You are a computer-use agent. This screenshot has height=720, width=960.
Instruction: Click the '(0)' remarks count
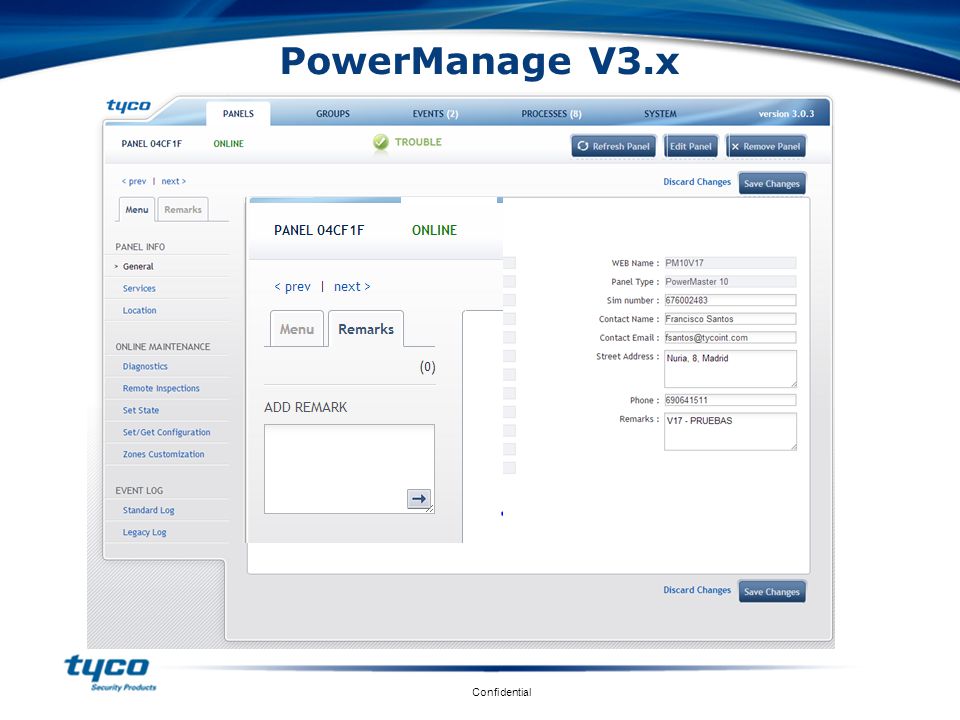(427, 367)
